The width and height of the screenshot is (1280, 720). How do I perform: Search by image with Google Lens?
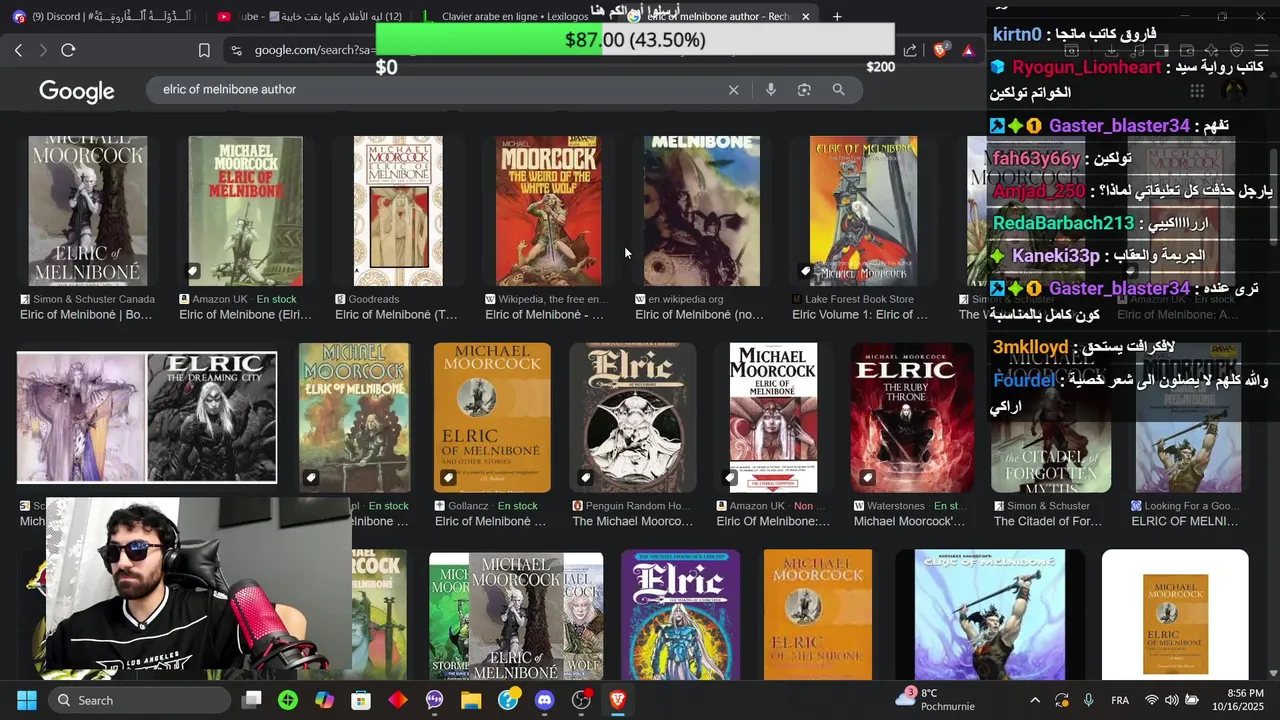click(804, 90)
